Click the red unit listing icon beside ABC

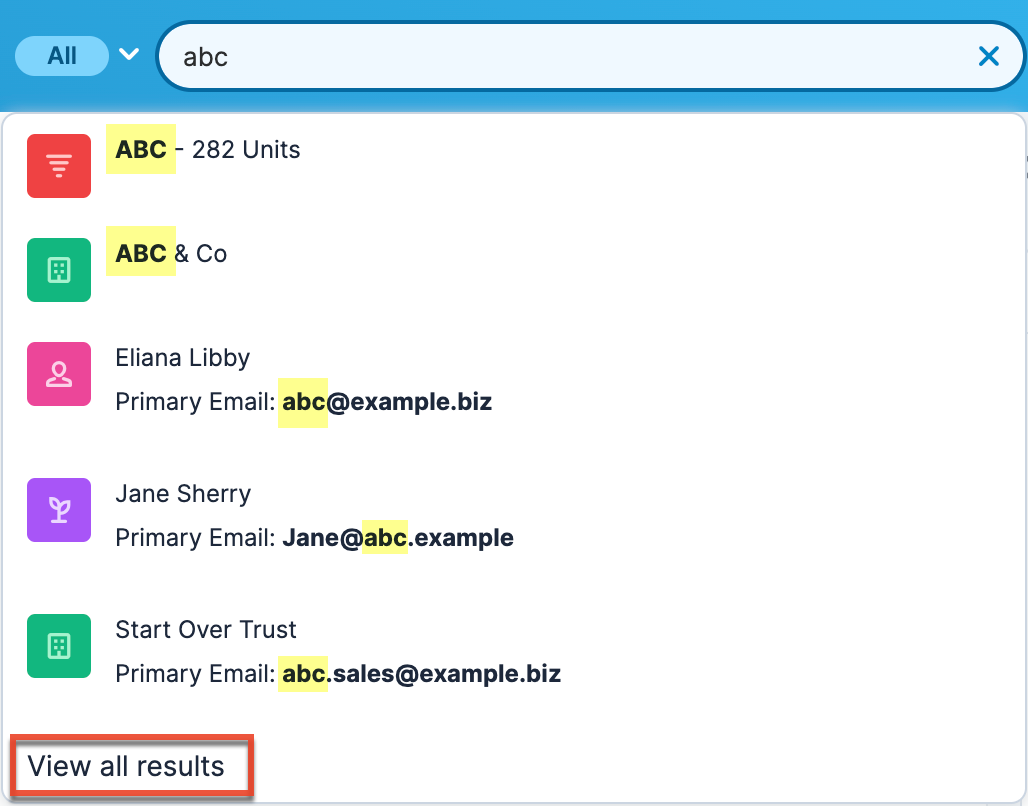coord(58,165)
